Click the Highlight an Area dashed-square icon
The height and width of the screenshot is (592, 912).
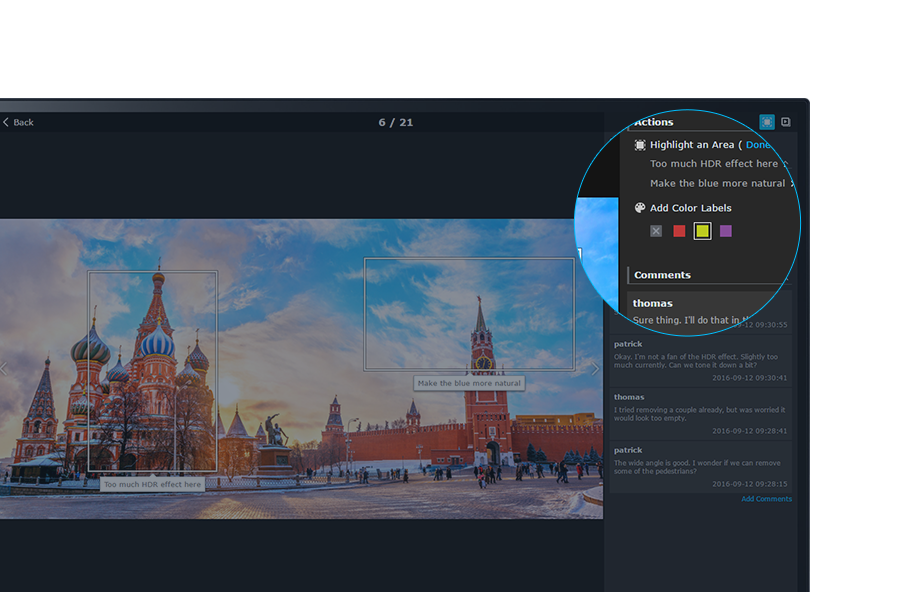coord(640,145)
